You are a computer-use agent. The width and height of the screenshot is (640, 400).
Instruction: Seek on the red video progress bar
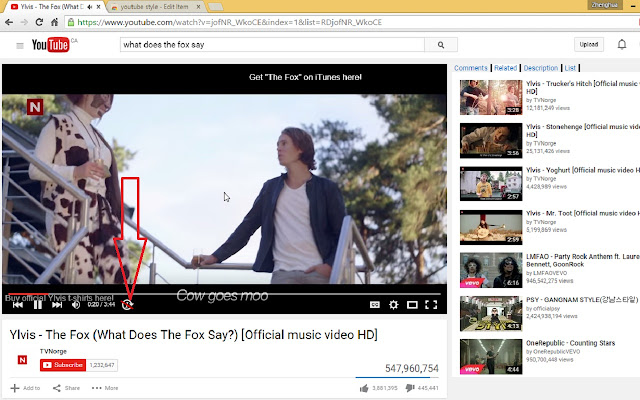tap(28, 293)
